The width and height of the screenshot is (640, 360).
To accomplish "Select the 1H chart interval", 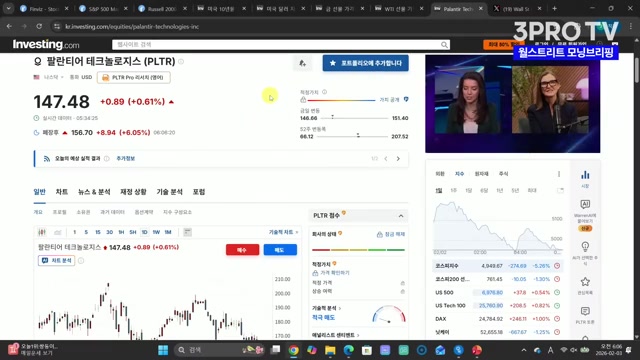I will (x=121, y=232).
